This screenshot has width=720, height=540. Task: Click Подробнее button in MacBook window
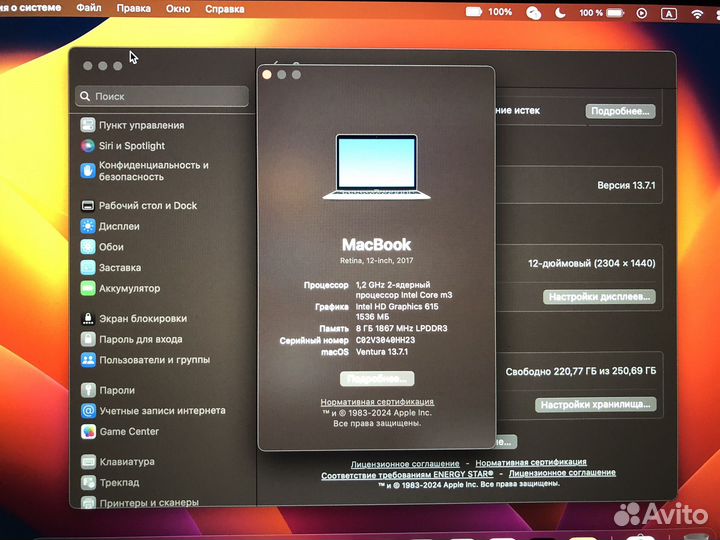(377, 379)
